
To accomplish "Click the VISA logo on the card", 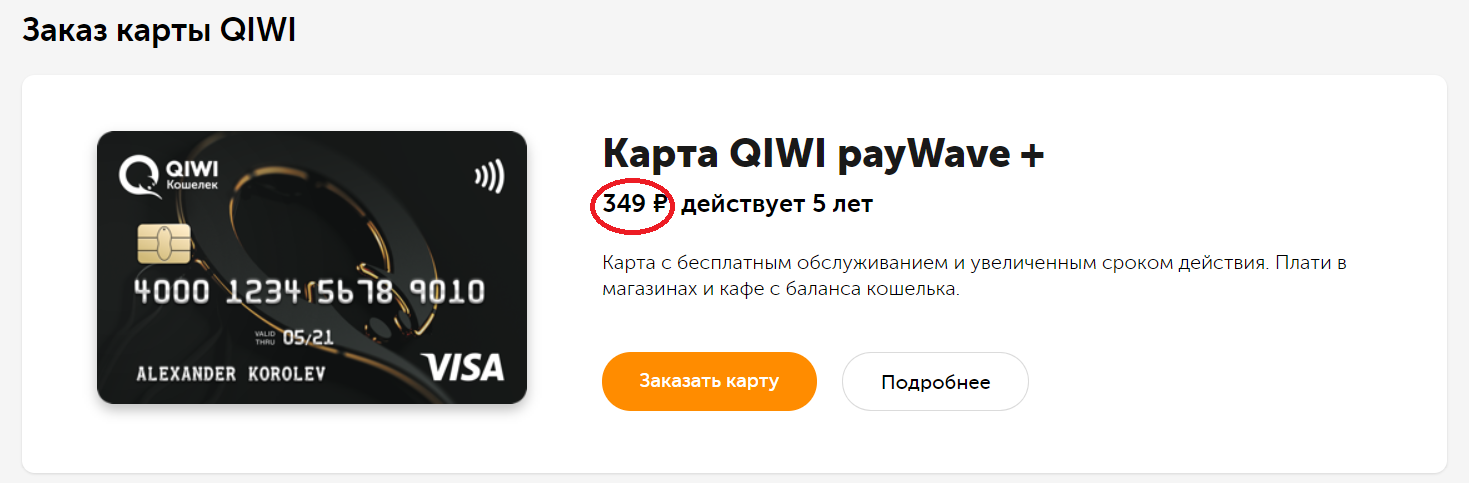I will tap(462, 367).
